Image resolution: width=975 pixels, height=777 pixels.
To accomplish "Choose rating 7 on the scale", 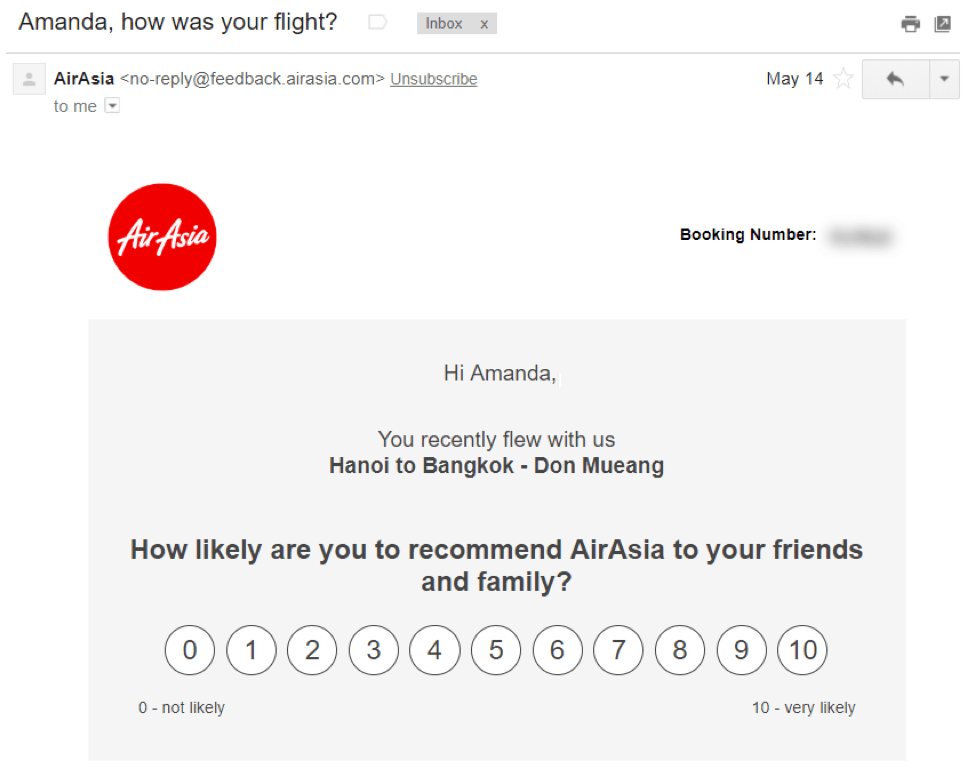I will [x=618, y=650].
